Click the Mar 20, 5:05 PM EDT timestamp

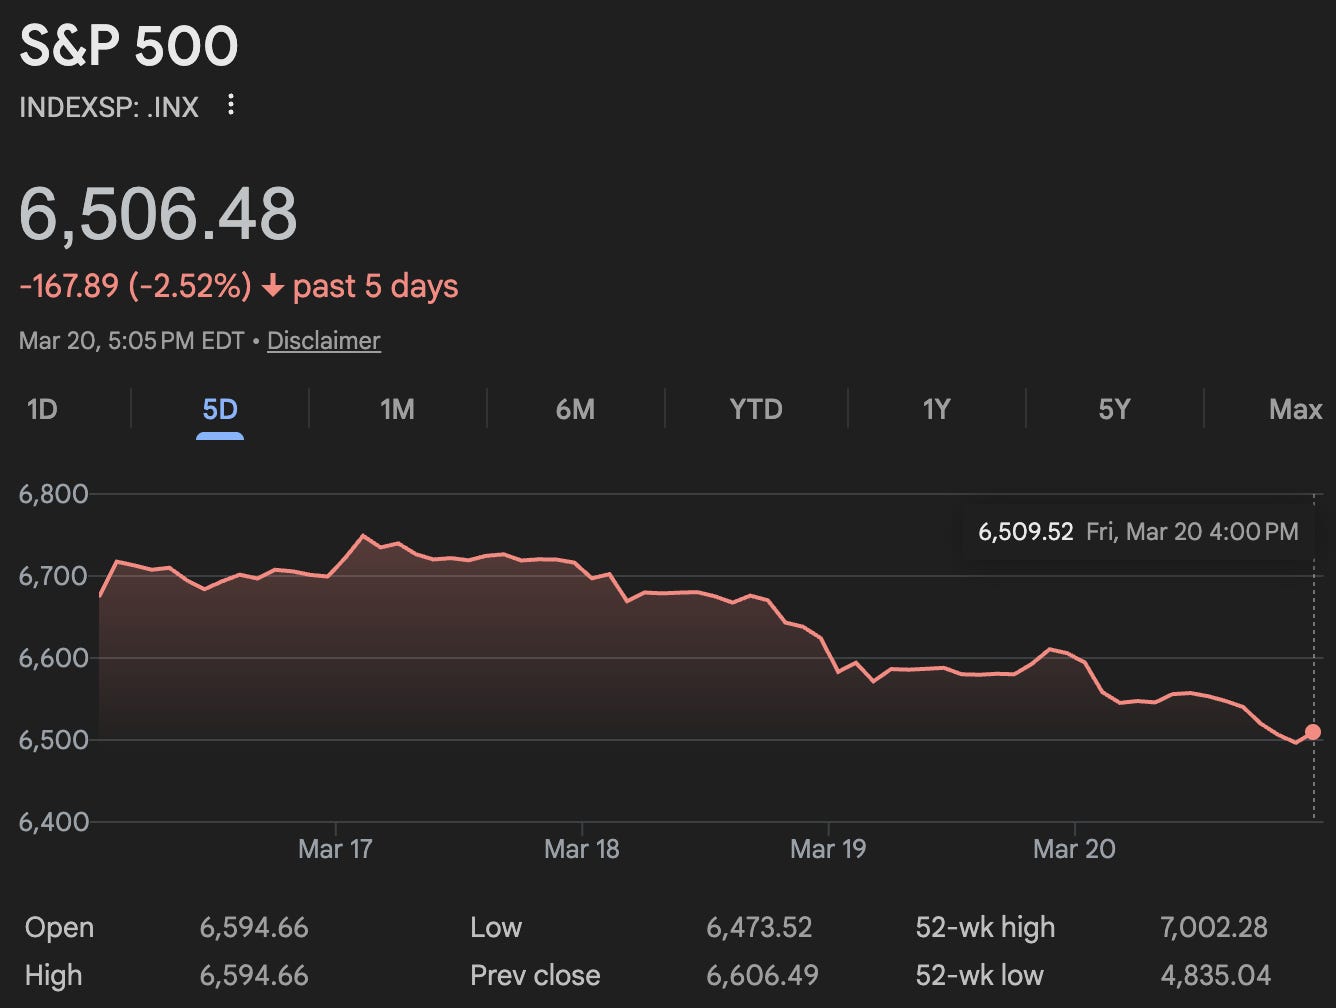click(x=132, y=341)
